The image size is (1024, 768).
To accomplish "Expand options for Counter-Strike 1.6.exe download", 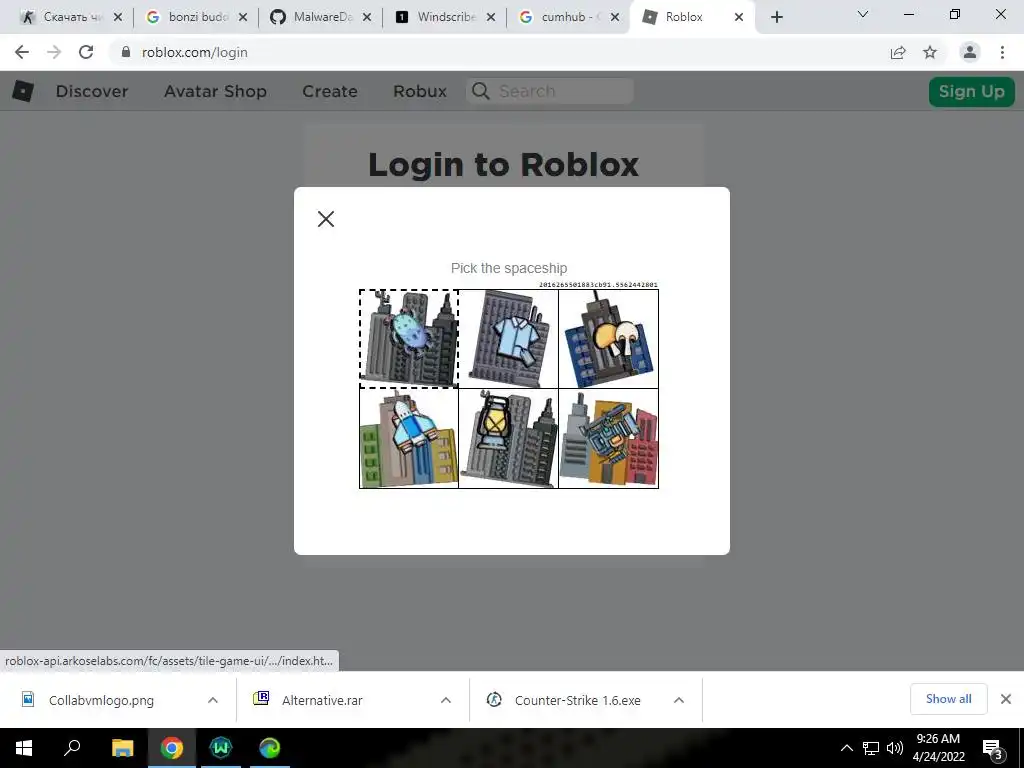I will [679, 700].
